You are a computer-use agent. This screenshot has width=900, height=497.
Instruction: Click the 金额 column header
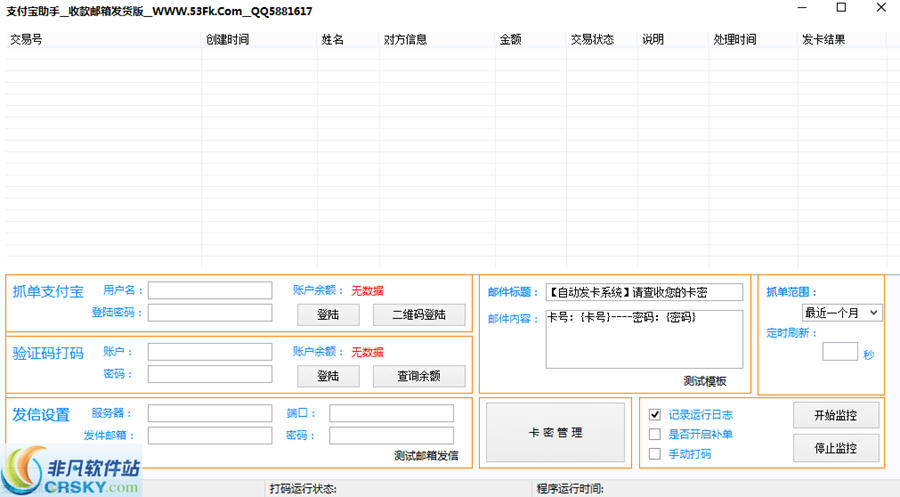(531, 40)
